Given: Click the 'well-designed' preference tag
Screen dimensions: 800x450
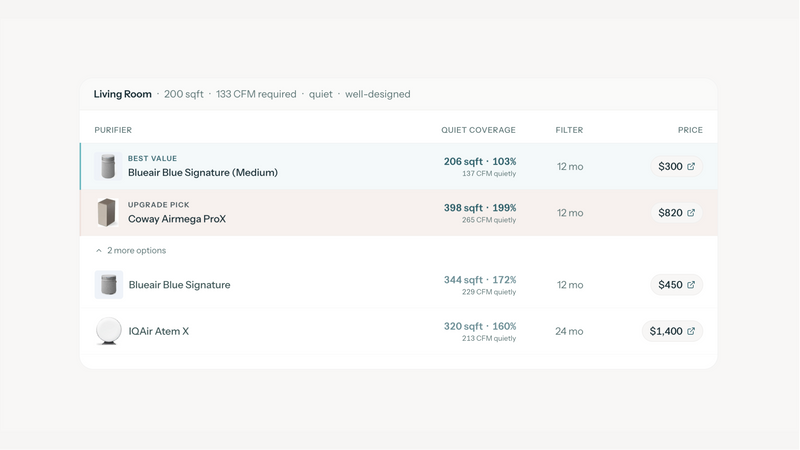Looking at the screenshot, I should pyautogui.click(x=378, y=94).
